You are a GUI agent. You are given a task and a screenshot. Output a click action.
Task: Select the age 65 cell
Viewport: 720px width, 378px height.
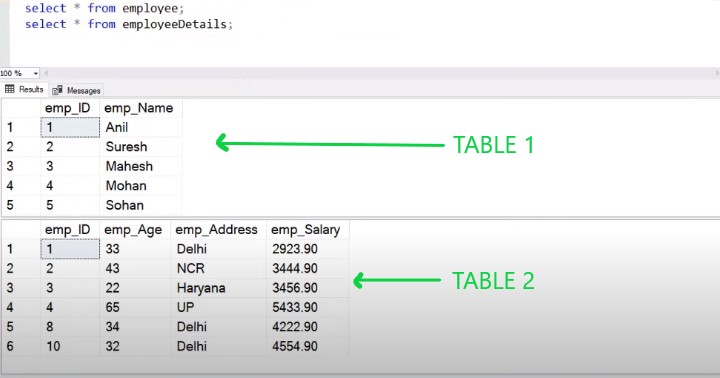tap(135, 307)
